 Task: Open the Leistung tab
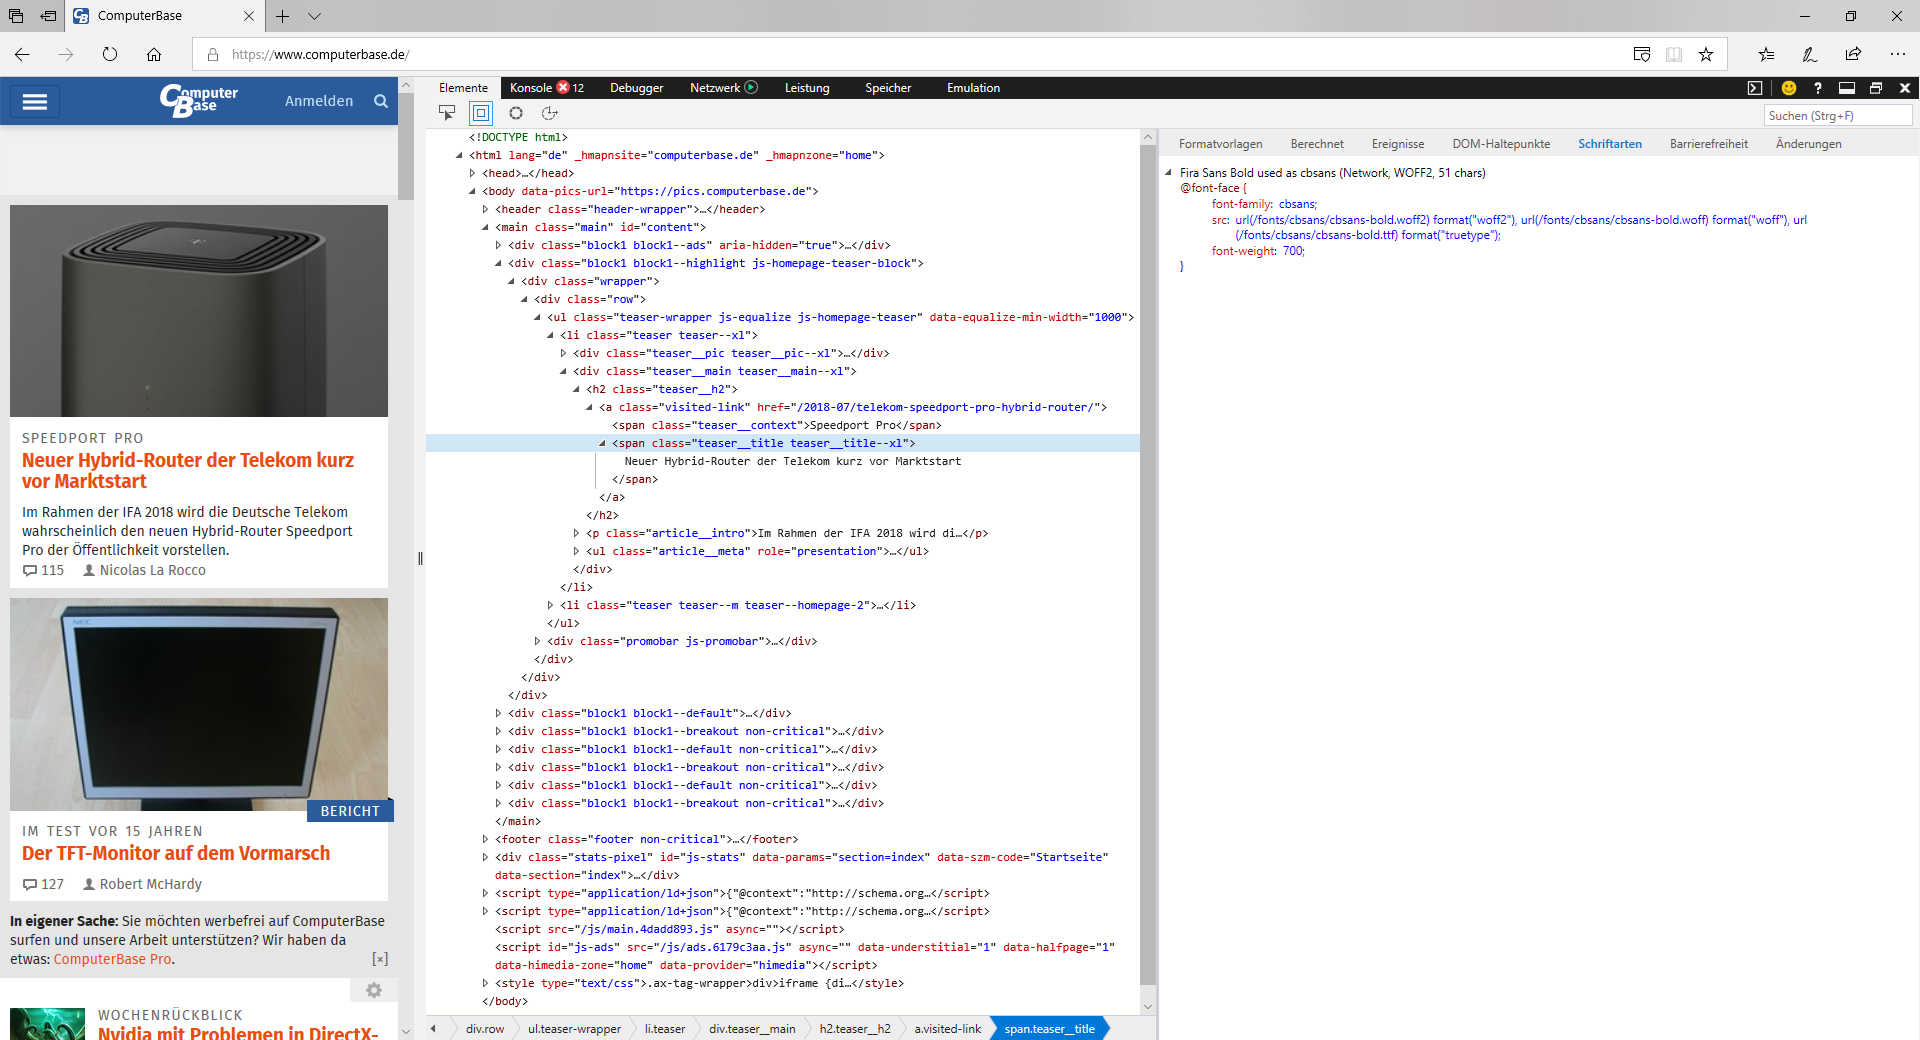[807, 88]
